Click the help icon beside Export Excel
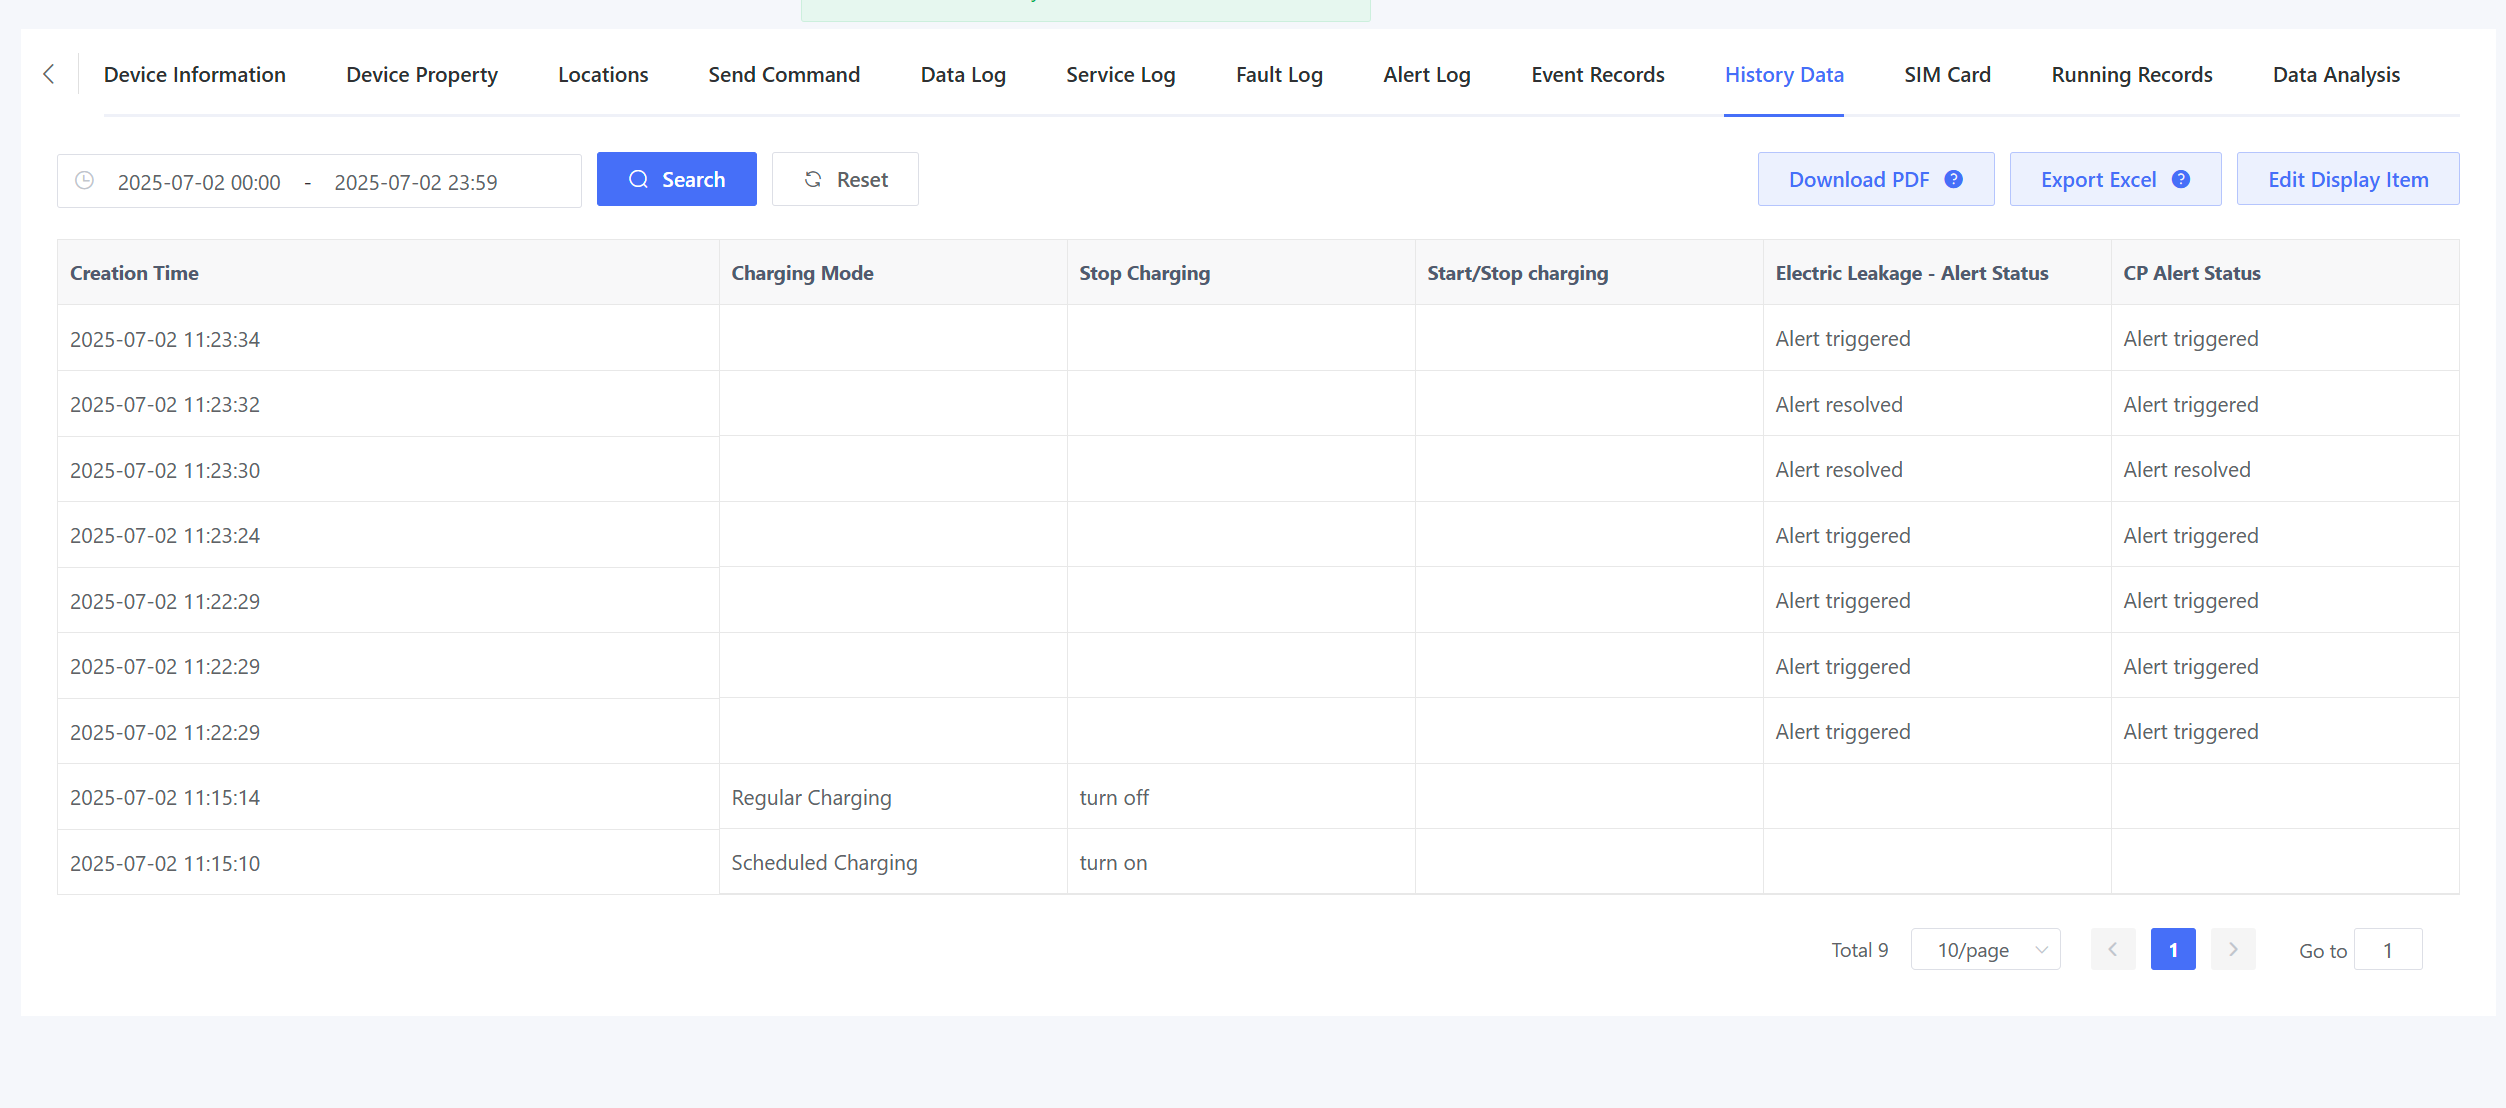2506x1108 pixels. tap(2181, 180)
